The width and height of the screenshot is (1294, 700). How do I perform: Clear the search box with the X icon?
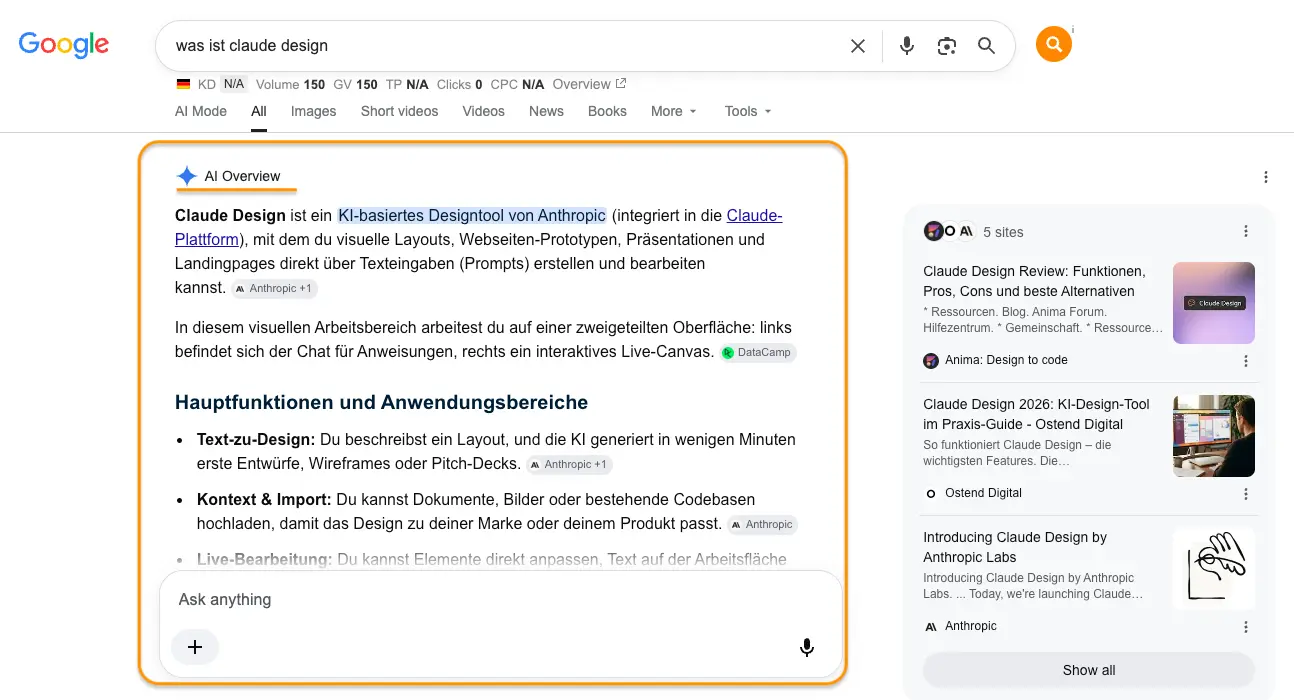[857, 46]
